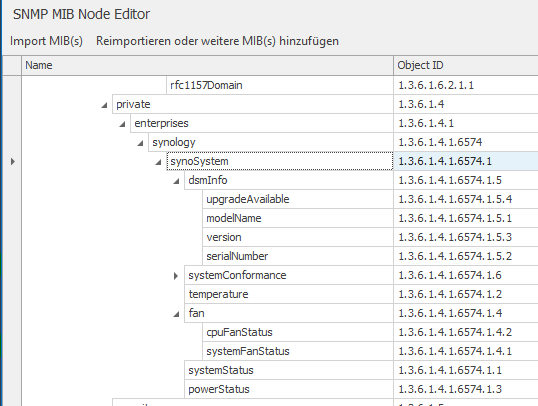Click Object ID cell 1.3.6.1.4.1.6574.1.1
The width and height of the screenshot is (538, 406).
(x=466, y=370)
